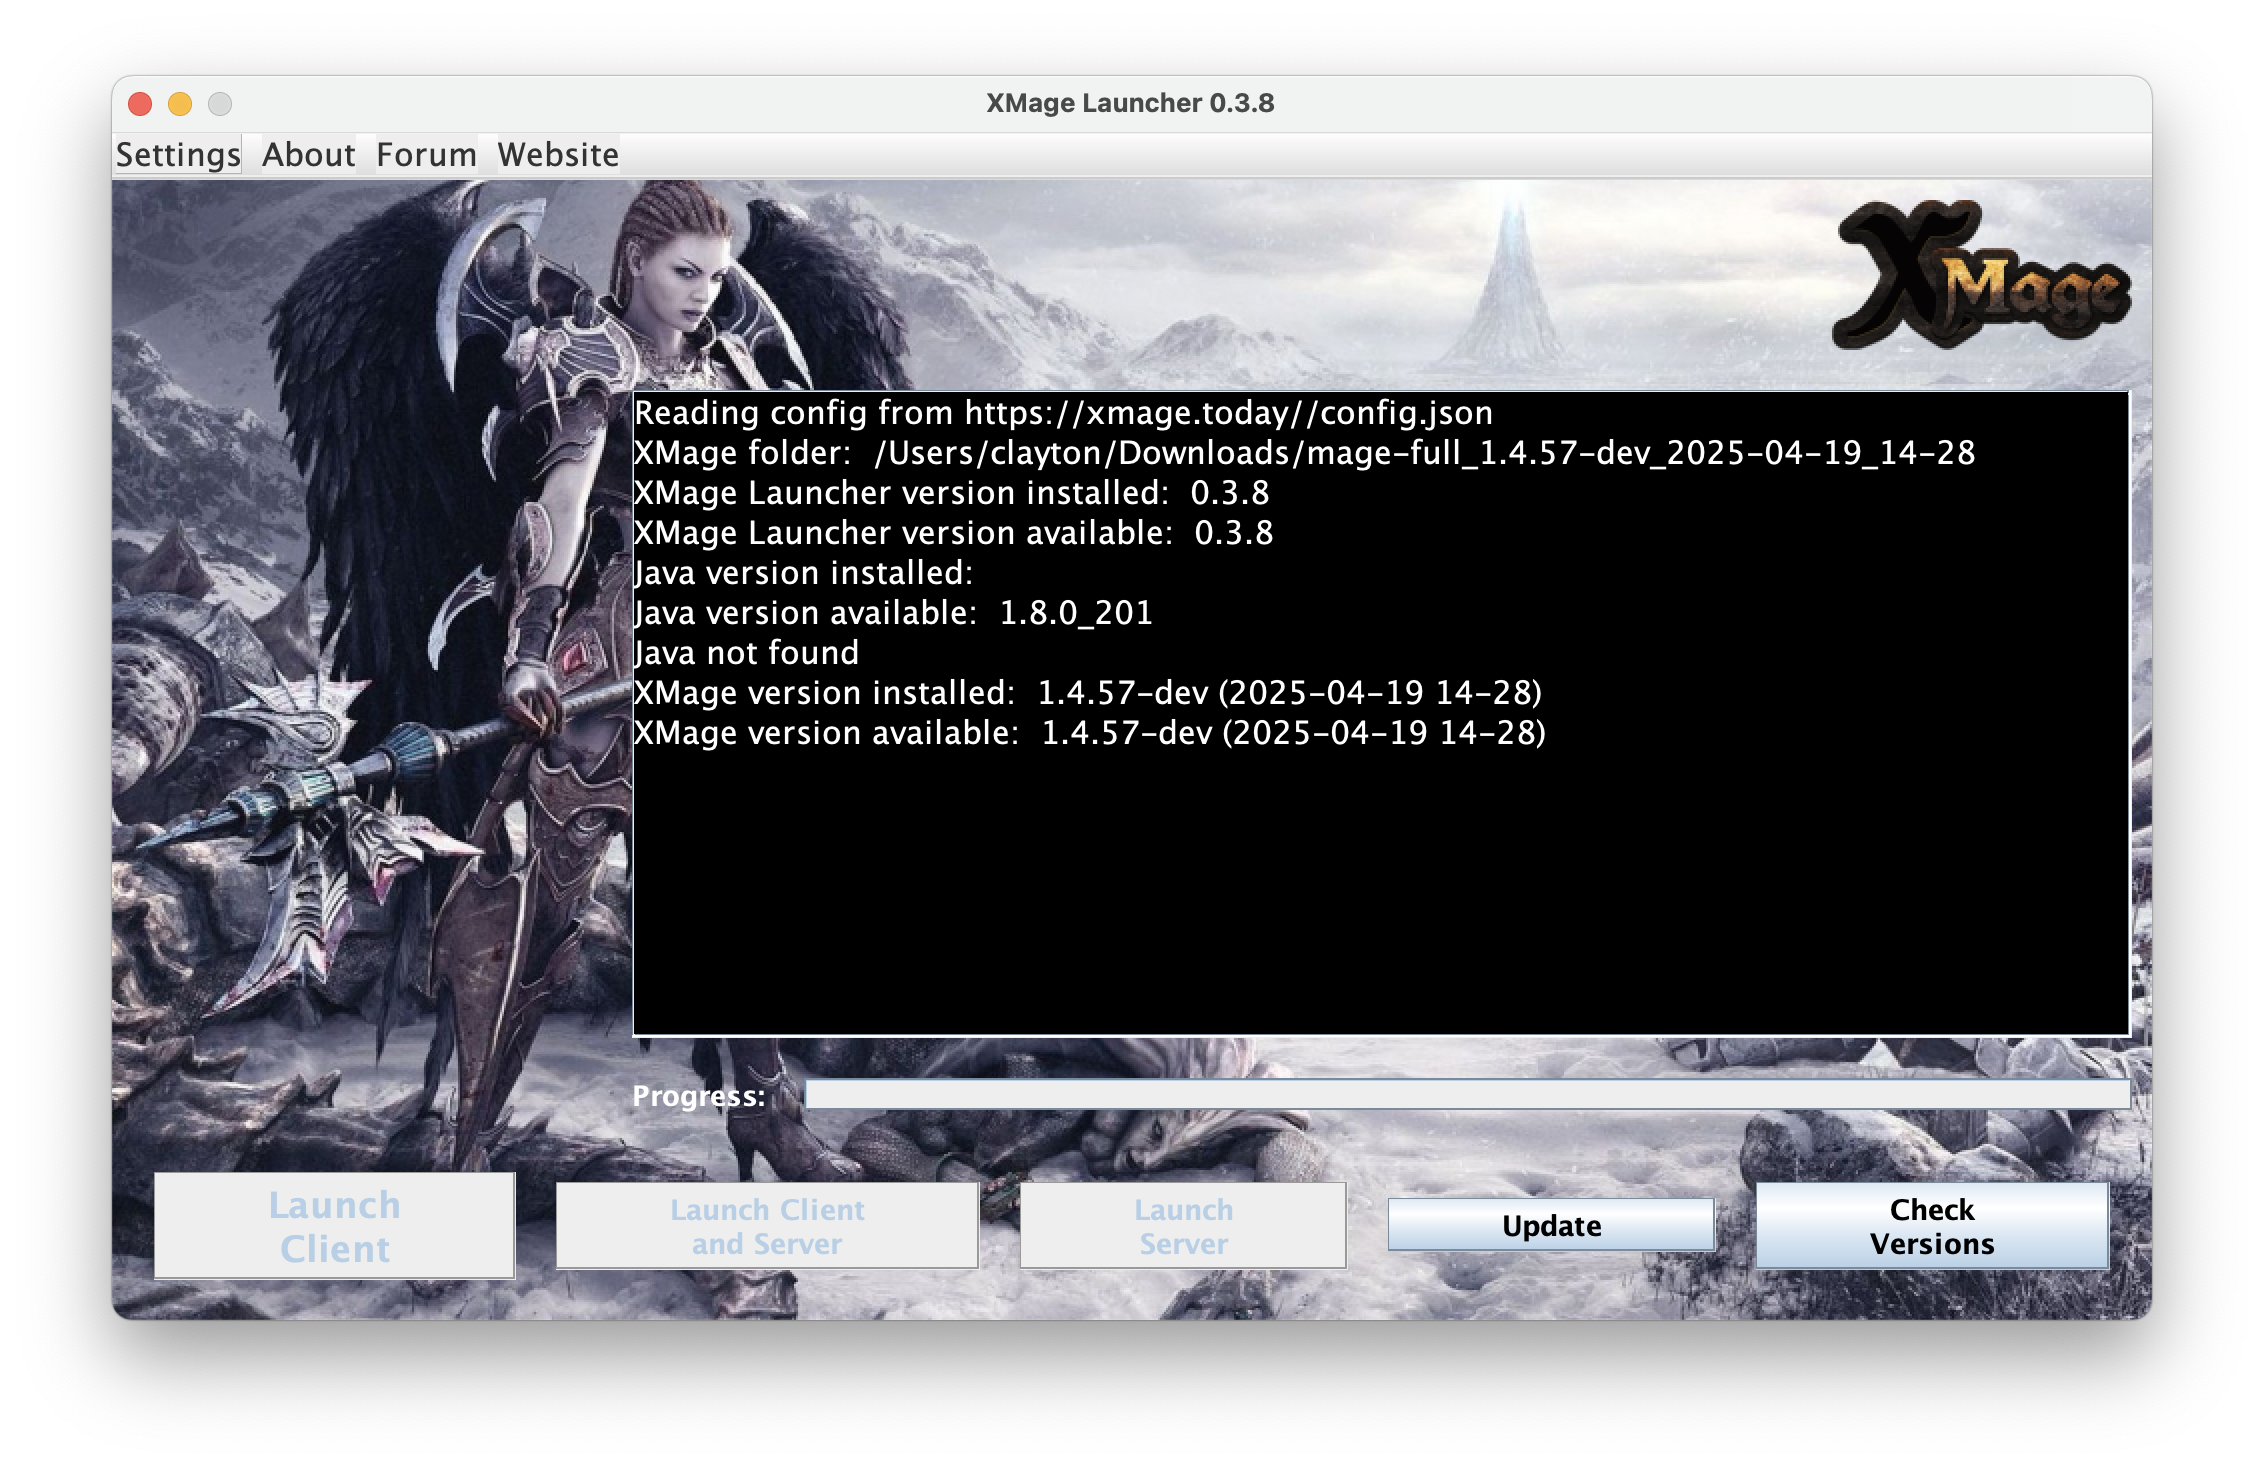Open the Settings menu
Viewport: 2264px width, 1468px height.
pyautogui.click(x=178, y=155)
